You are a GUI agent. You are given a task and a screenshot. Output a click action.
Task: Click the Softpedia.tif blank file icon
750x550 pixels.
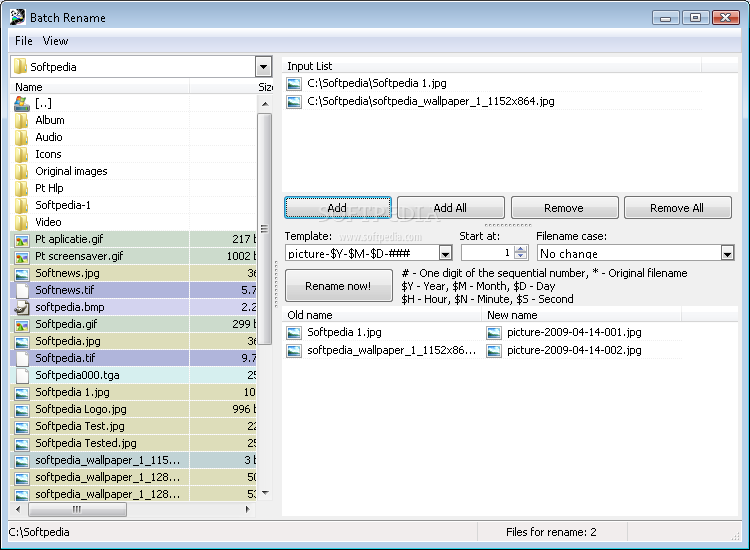tap(22, 358)
